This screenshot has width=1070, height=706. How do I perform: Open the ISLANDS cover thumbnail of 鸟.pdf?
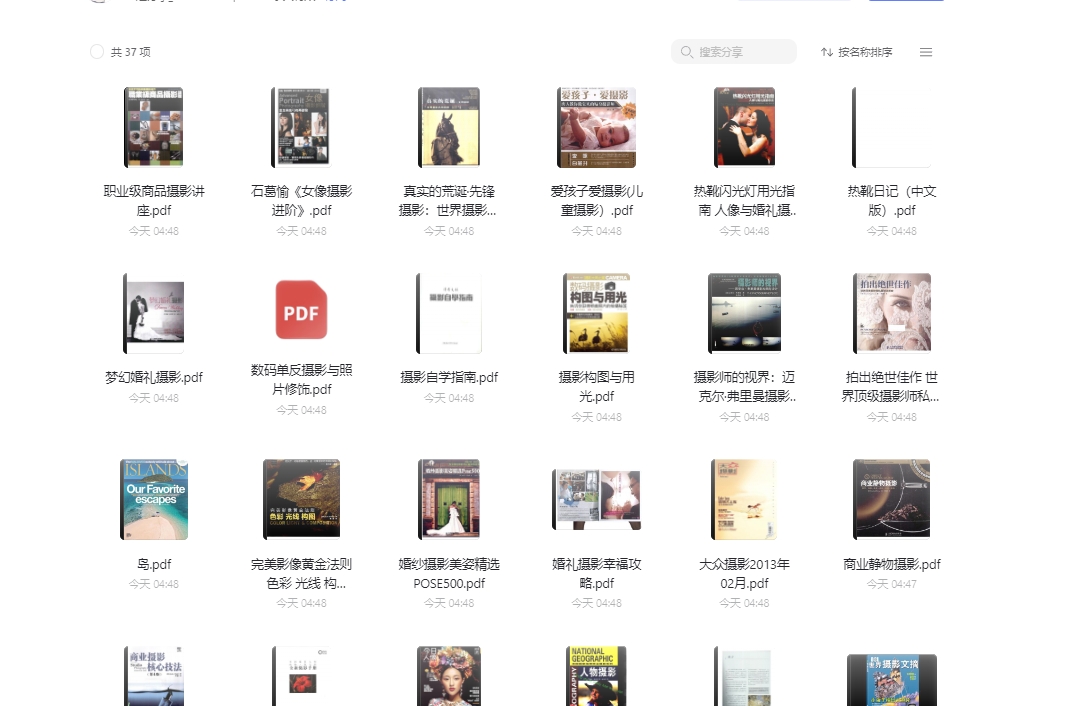[x=154, y=498]
